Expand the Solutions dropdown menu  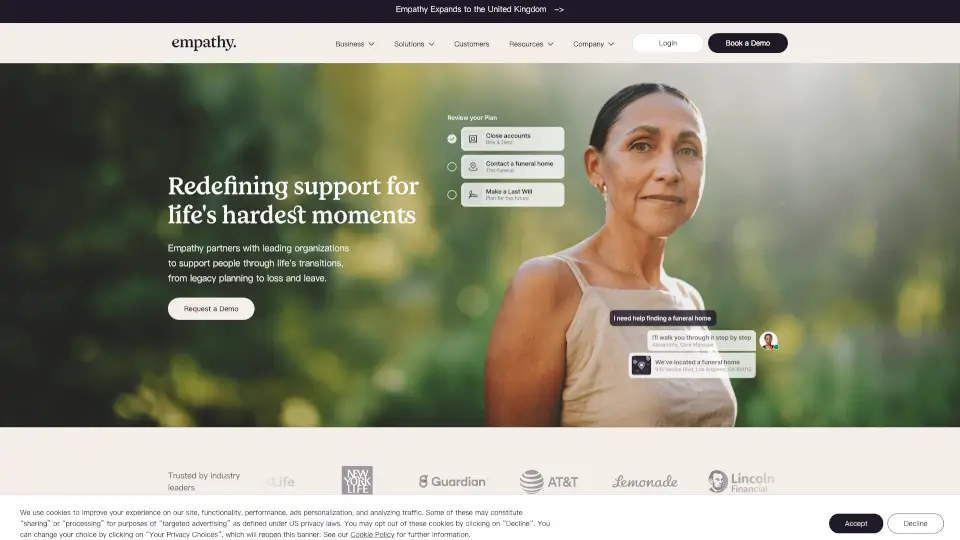(x=414, y=44)
